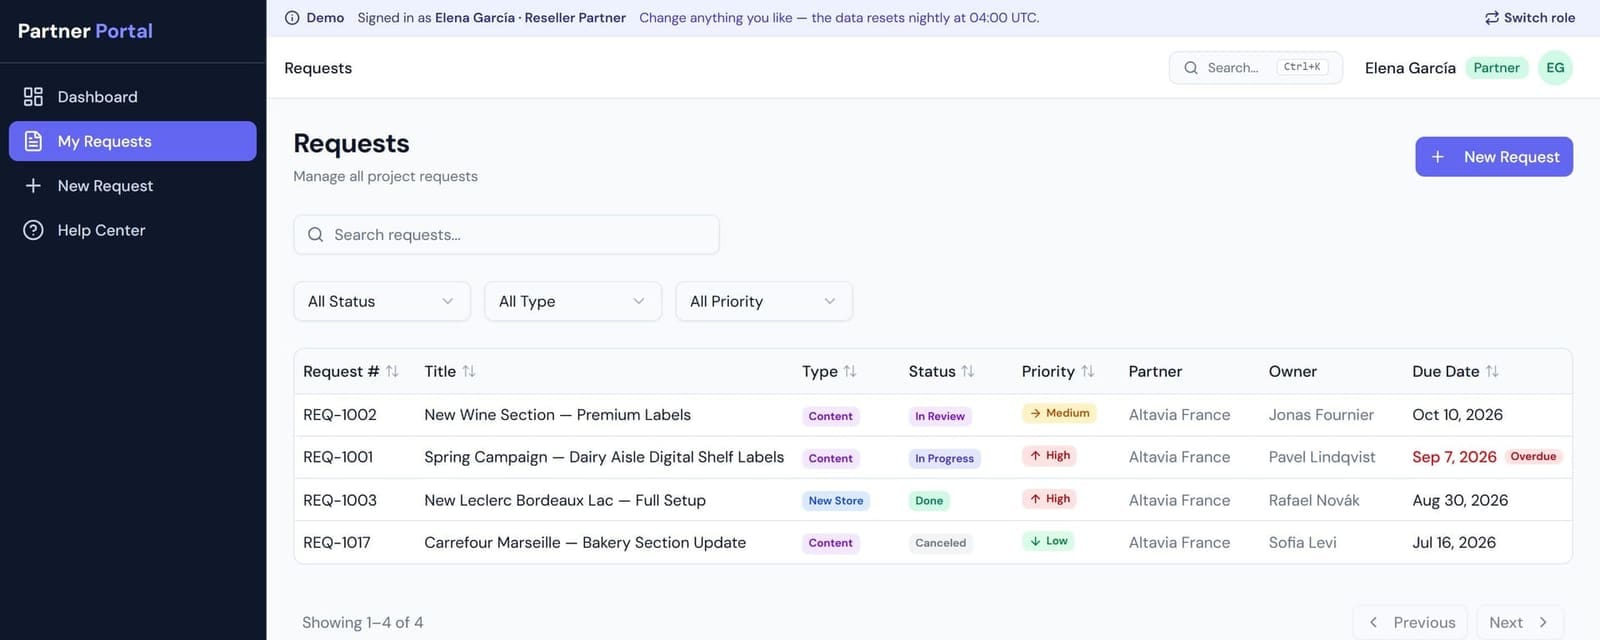
Task: Open Spring Campaign — Dairy Aisle Digital Shelf Labels
Action: (x=604, y=457)
